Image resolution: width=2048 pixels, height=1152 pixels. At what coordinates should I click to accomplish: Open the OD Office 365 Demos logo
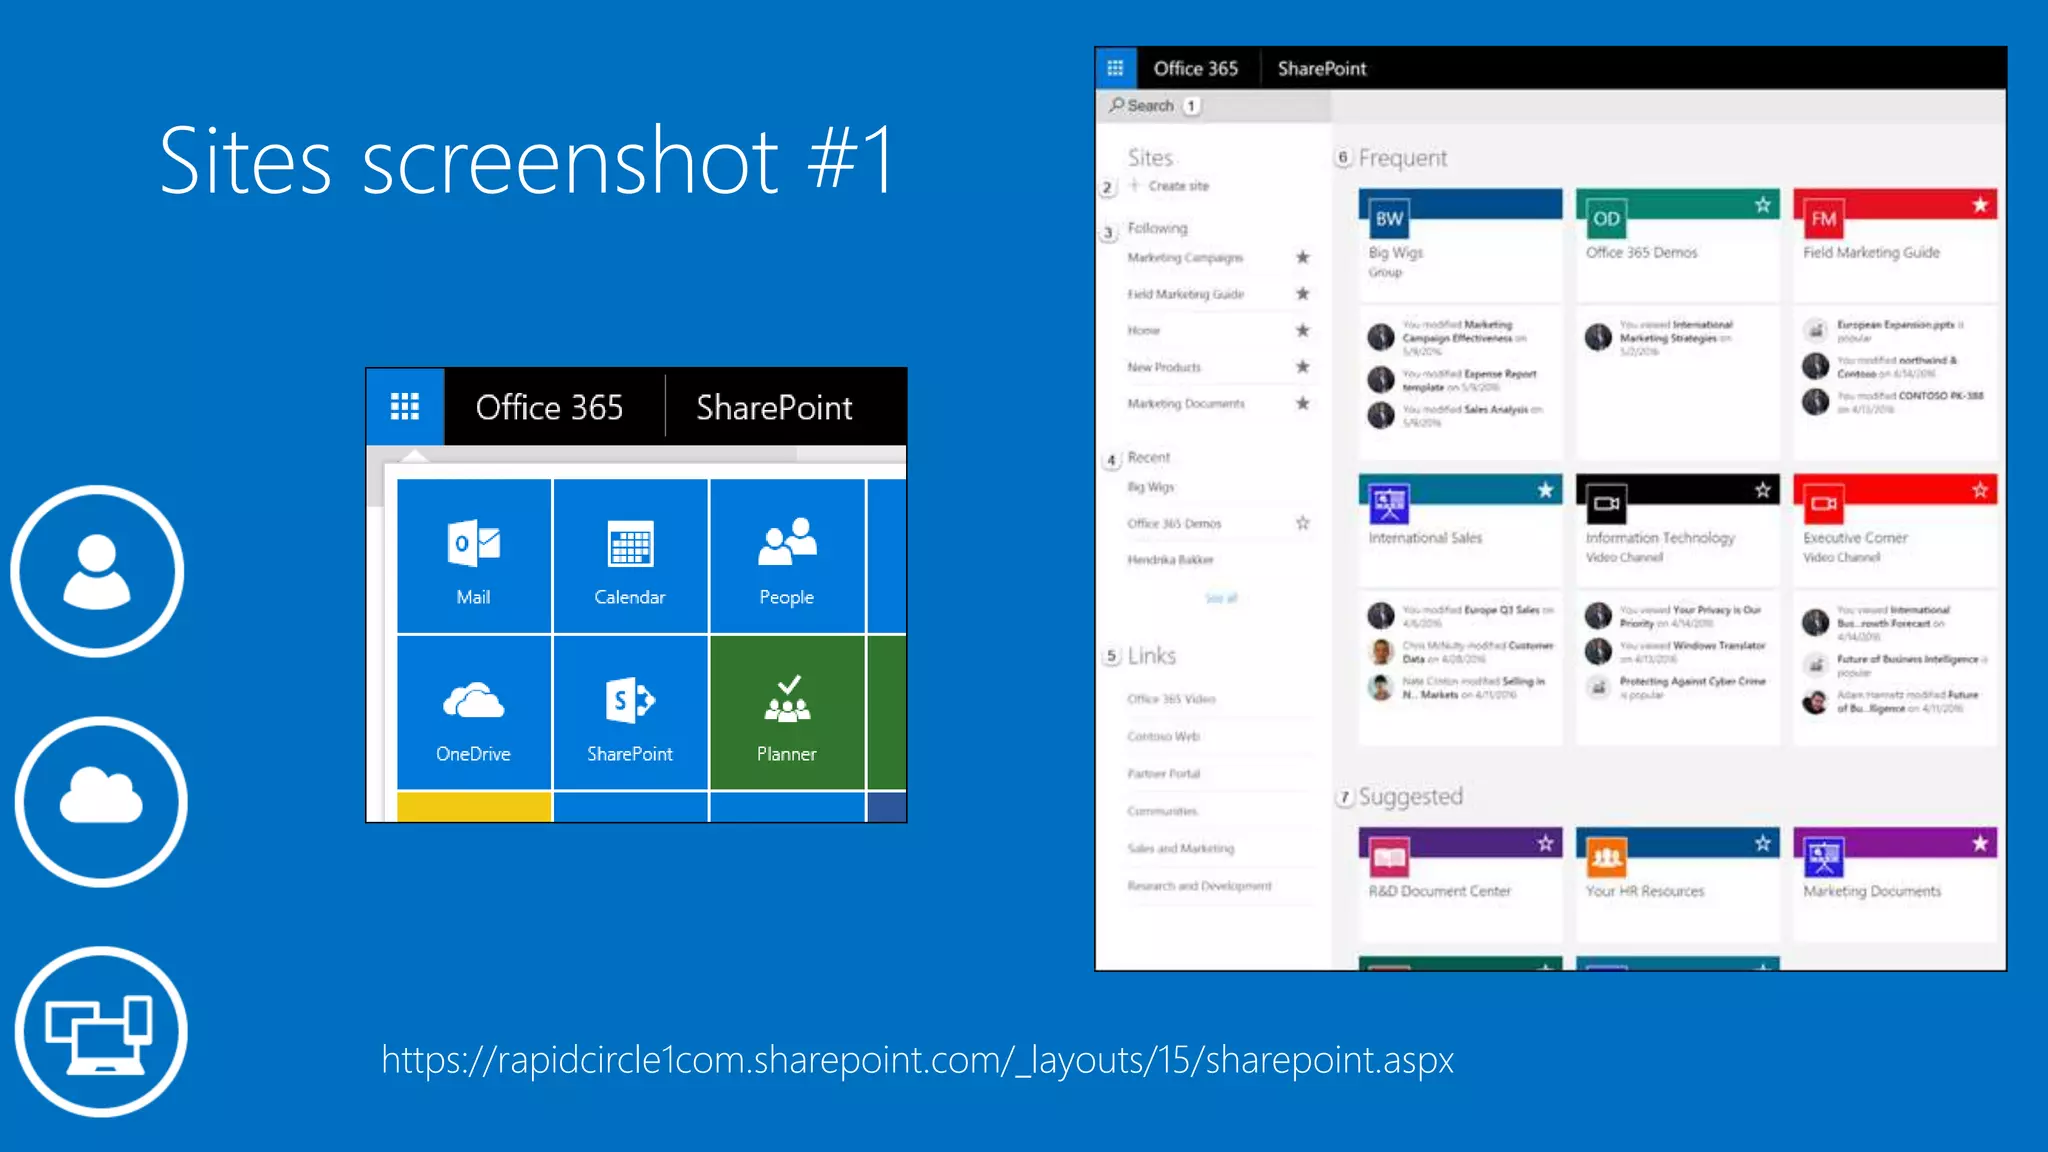1606,218
